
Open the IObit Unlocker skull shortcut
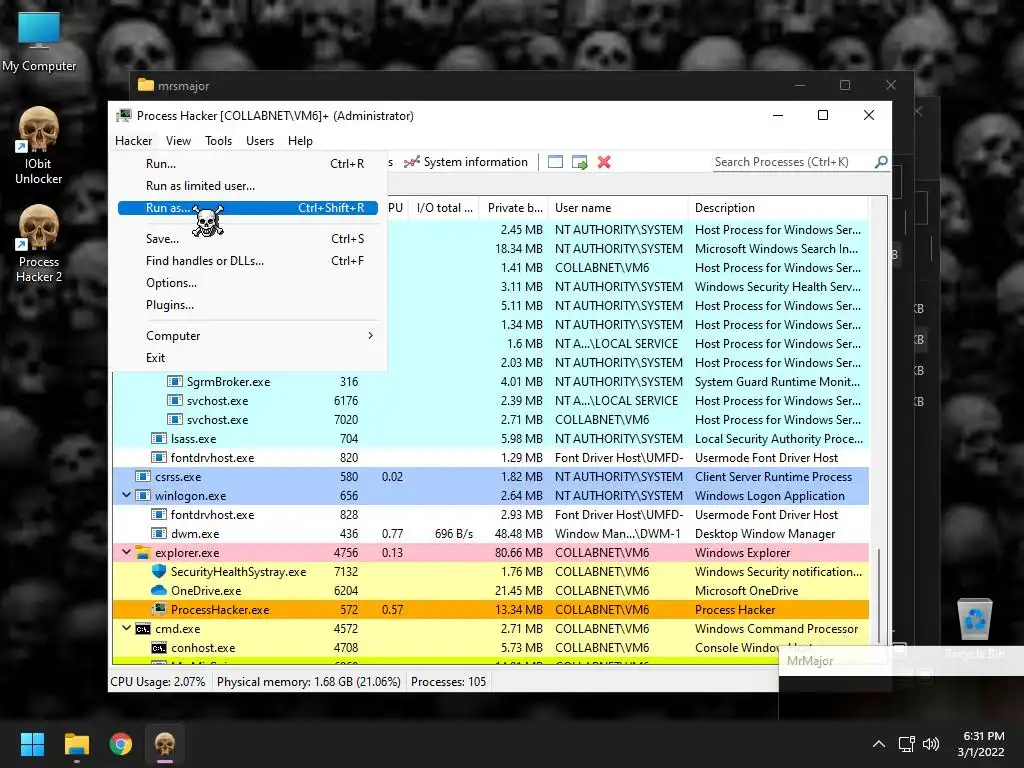pyautogui.click(x=39, y=145)
